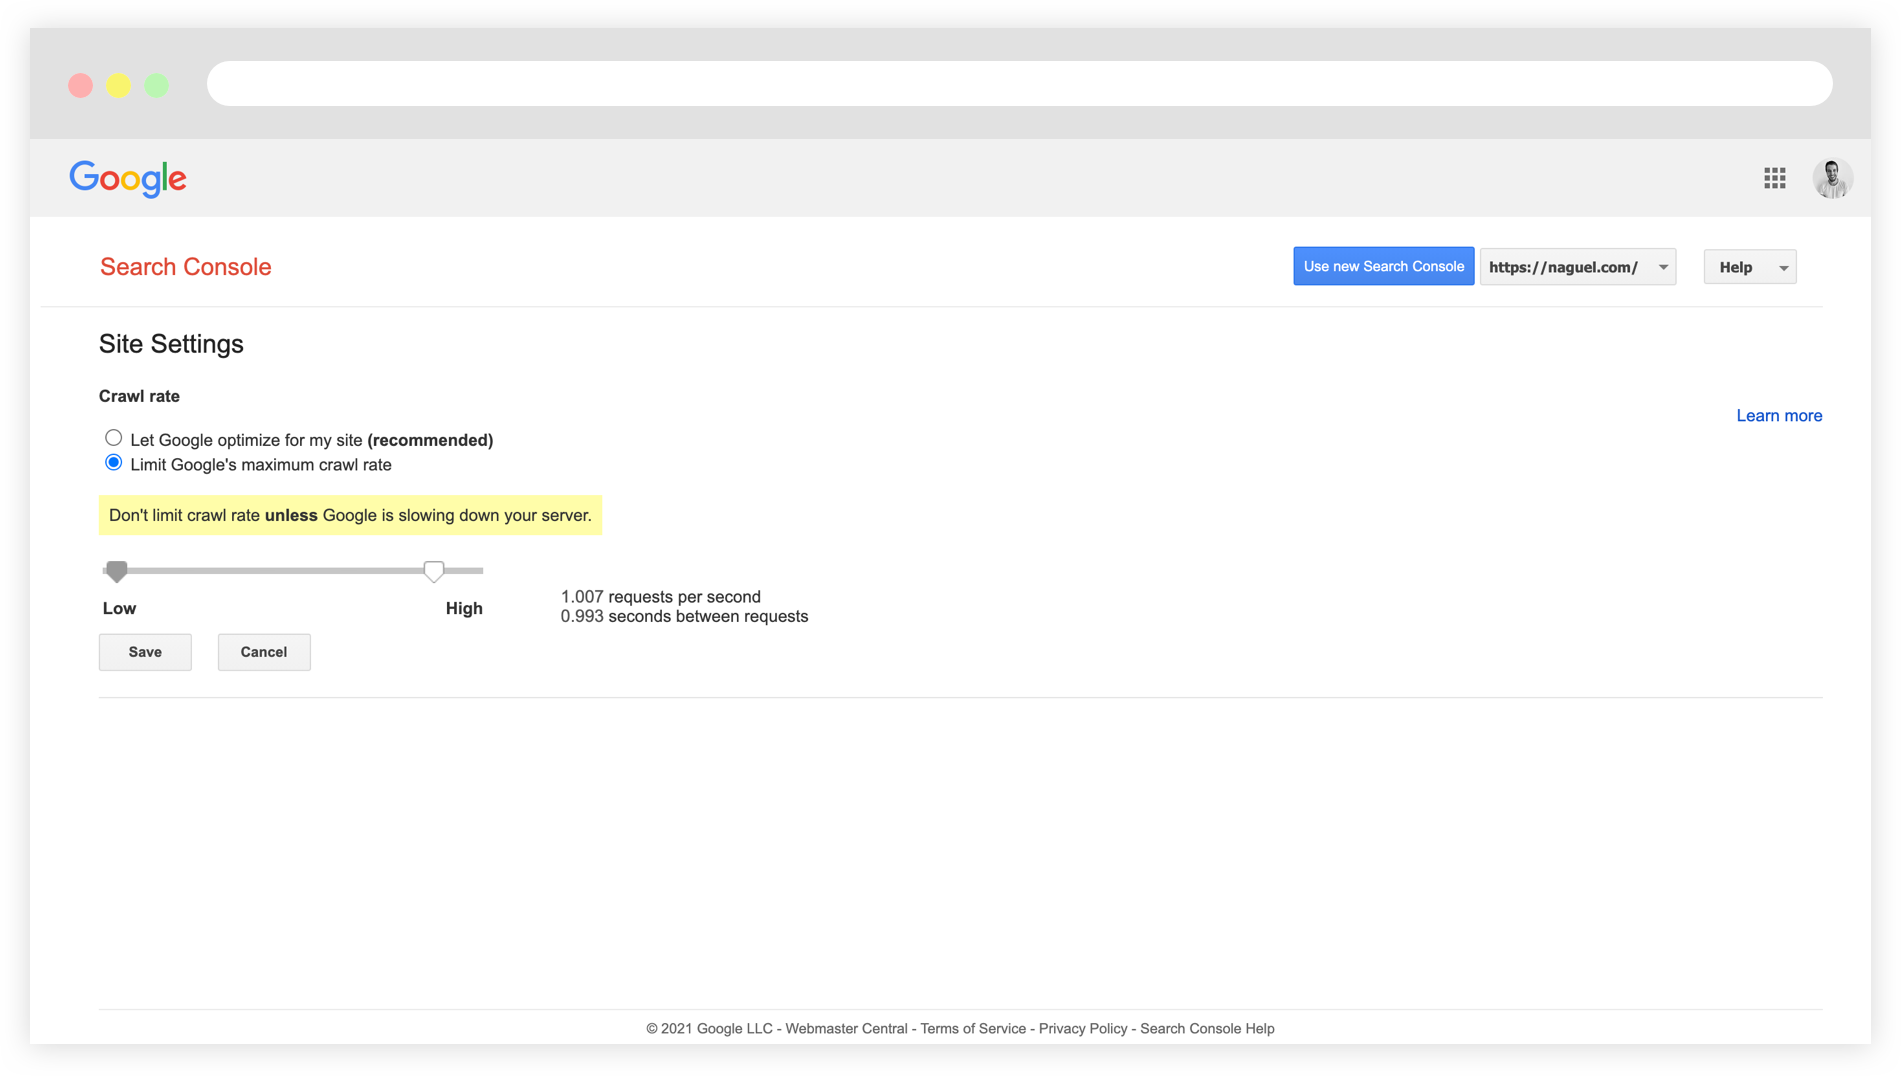Click Use new Search Console button

pos(1383,266)
